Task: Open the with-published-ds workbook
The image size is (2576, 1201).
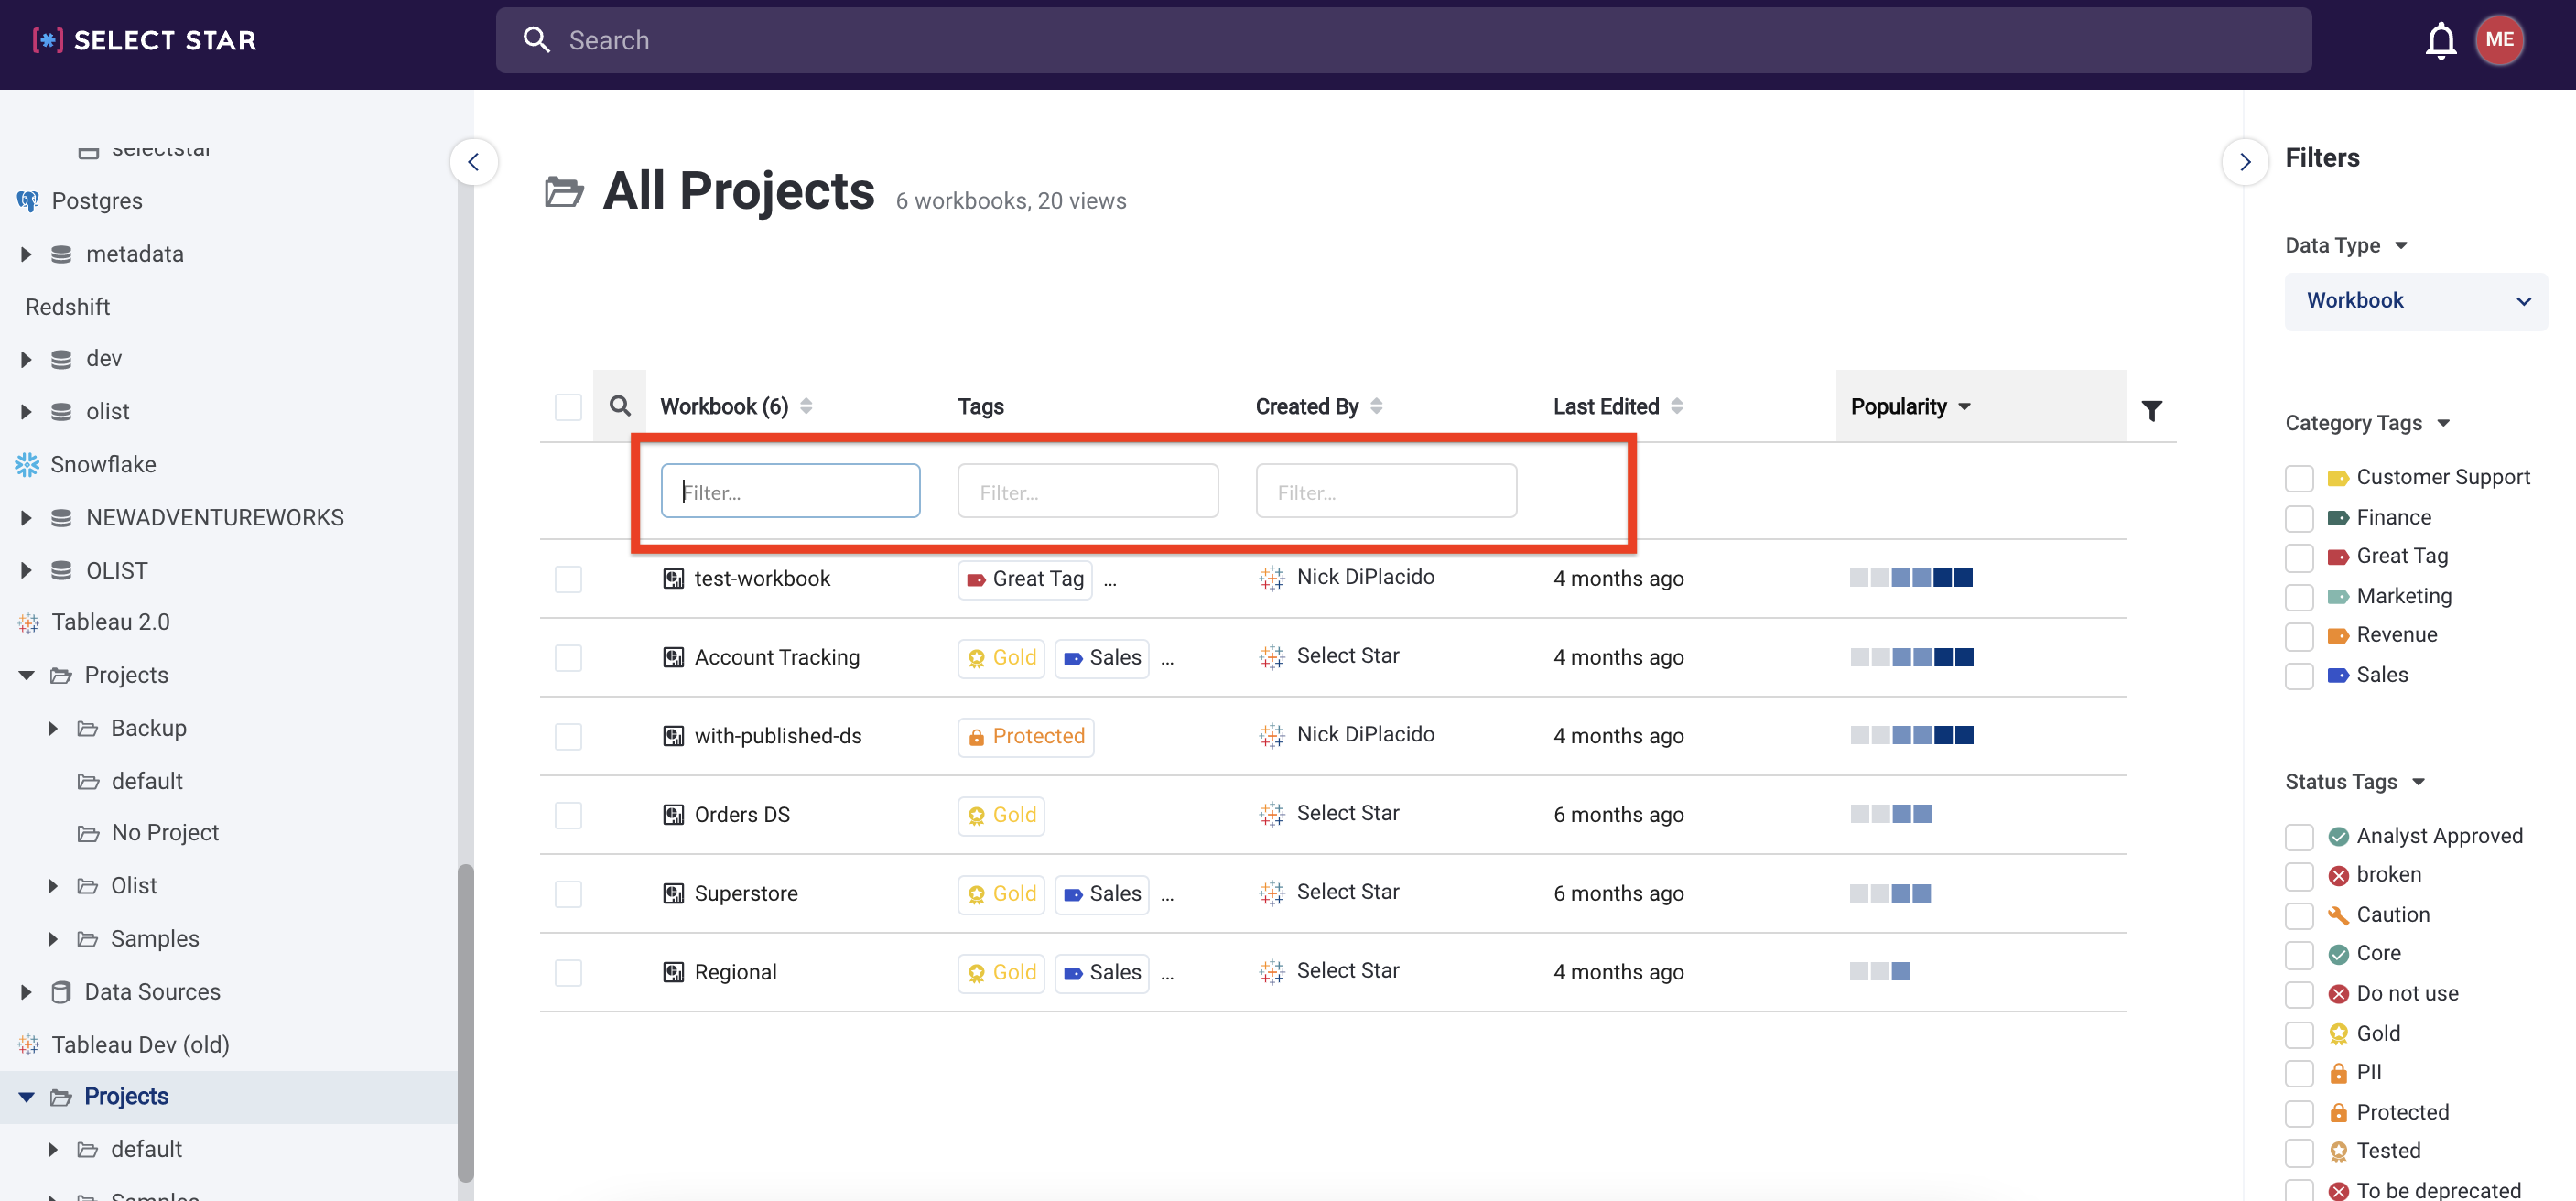Action: pyautogui.click(x=778, y=736)
